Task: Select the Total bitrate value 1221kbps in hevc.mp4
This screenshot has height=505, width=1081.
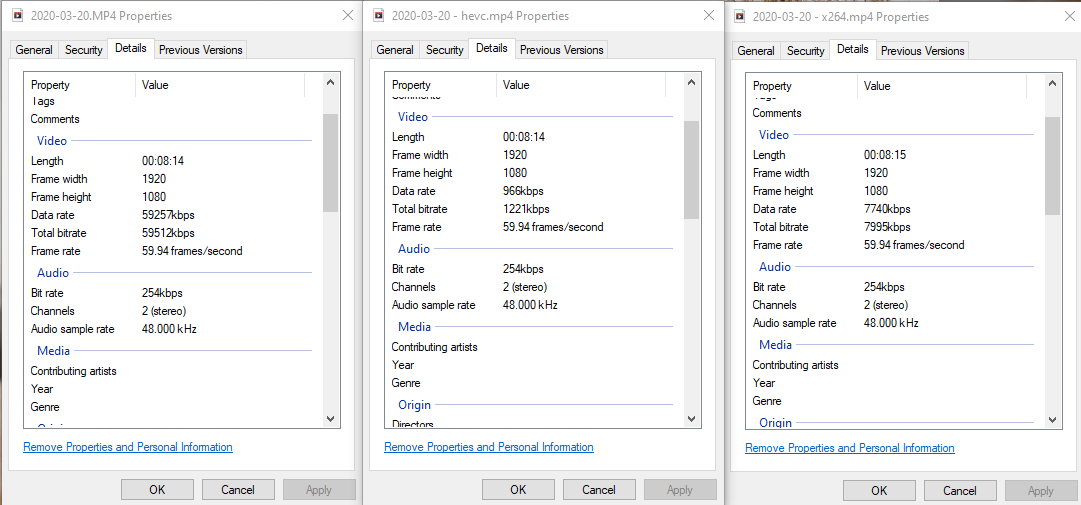Action: [526, 209]
